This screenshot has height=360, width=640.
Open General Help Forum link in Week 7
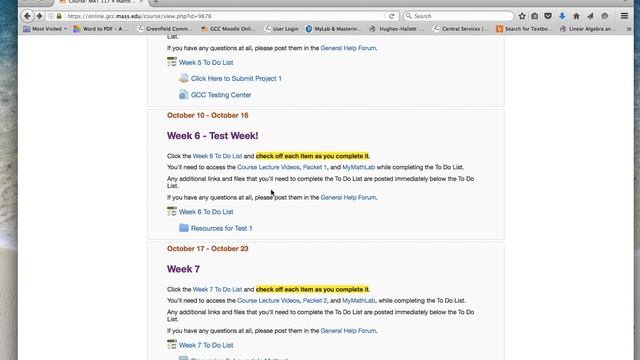pyautogui.click(x=348, y=331)
